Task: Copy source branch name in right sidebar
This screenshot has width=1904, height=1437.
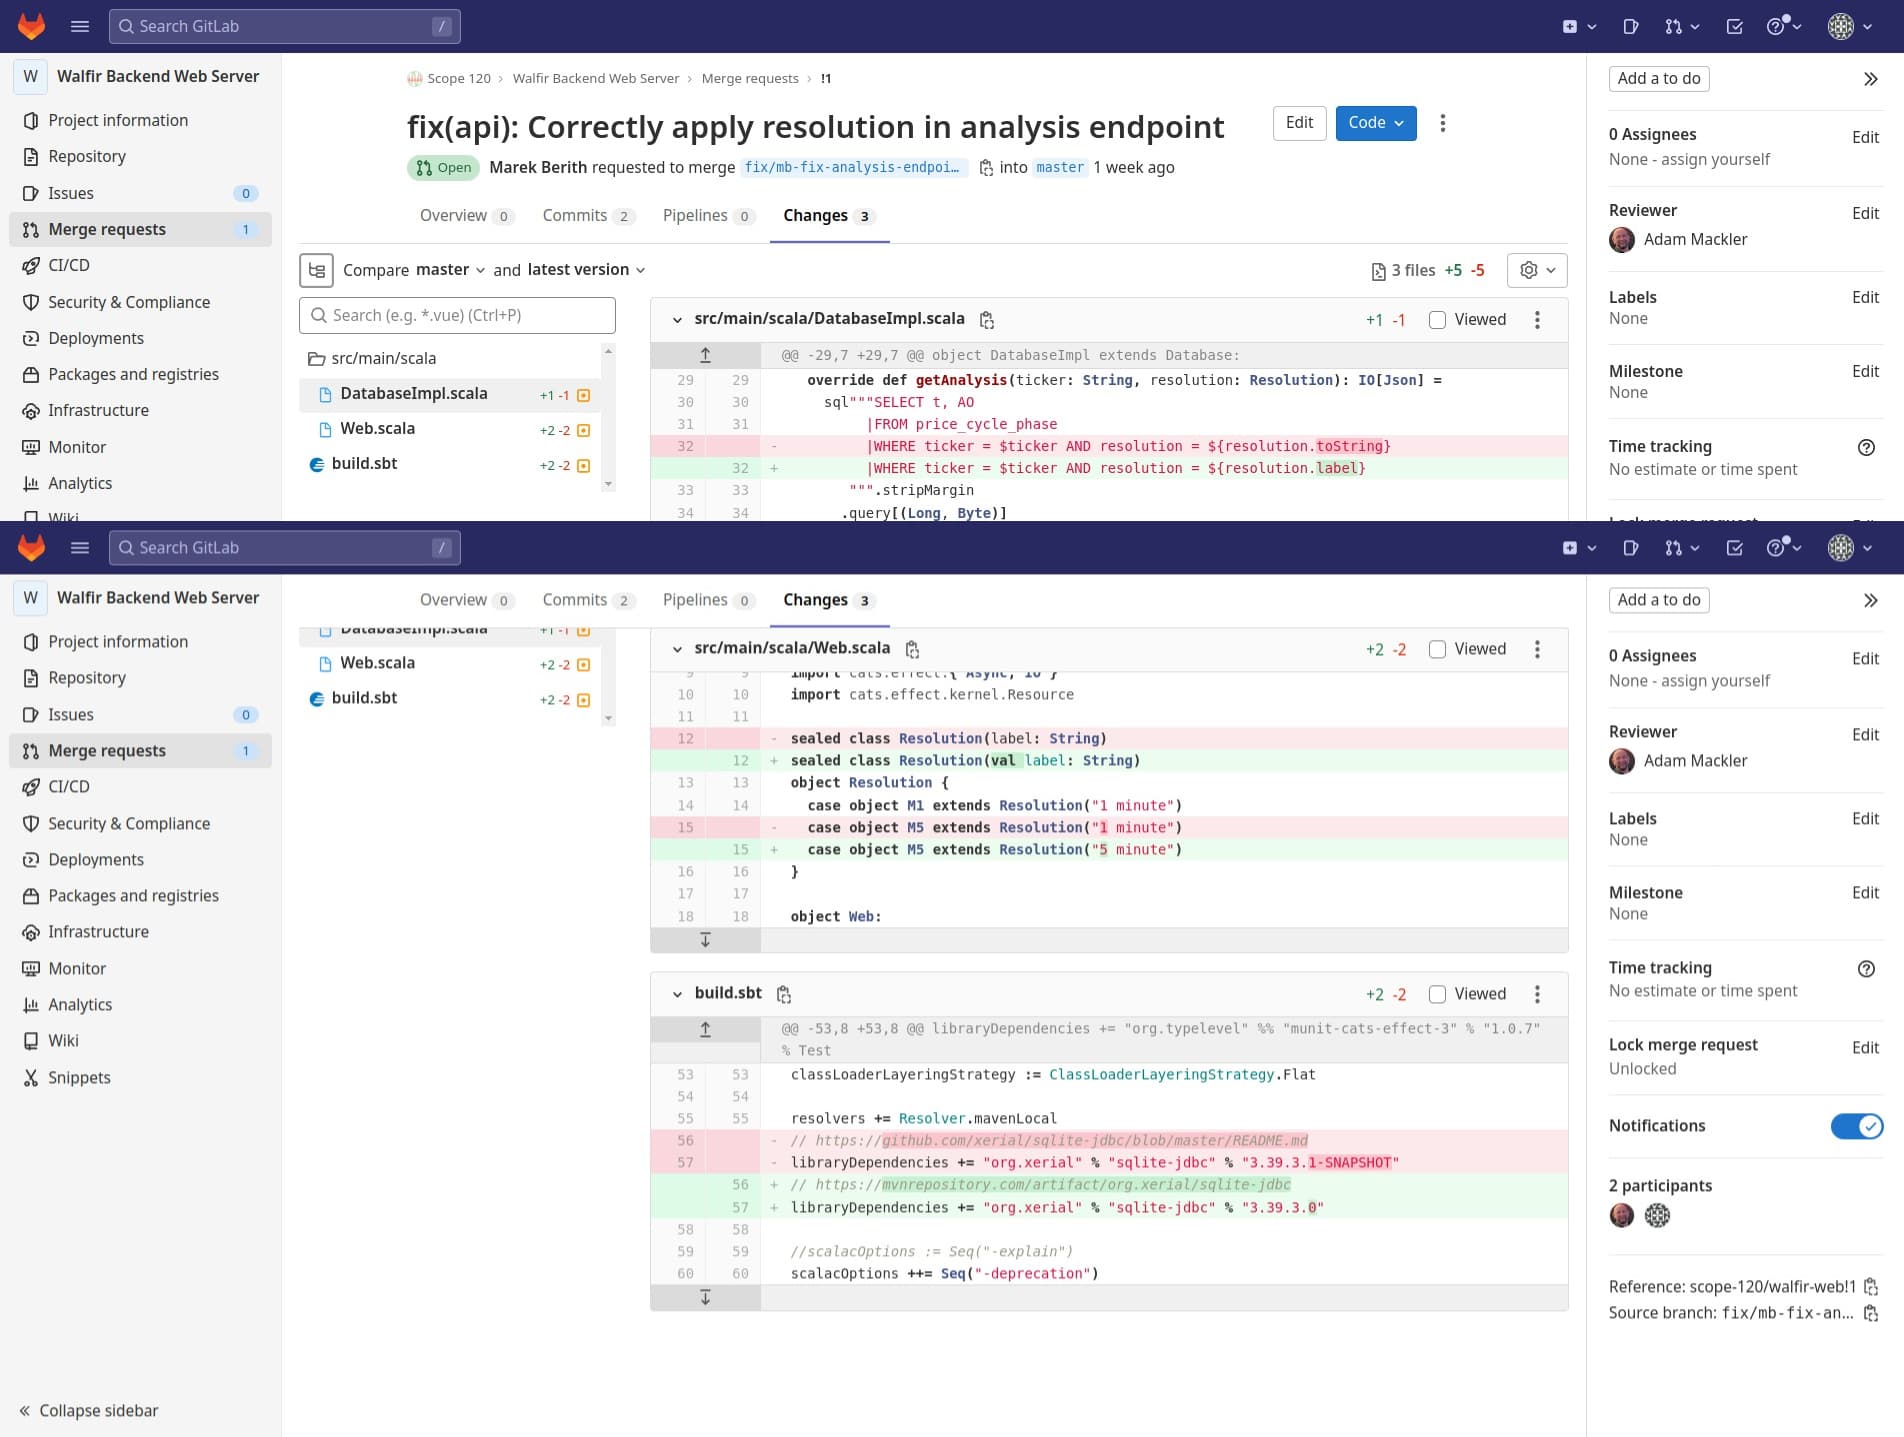Action: [x=1871, y=1313]
